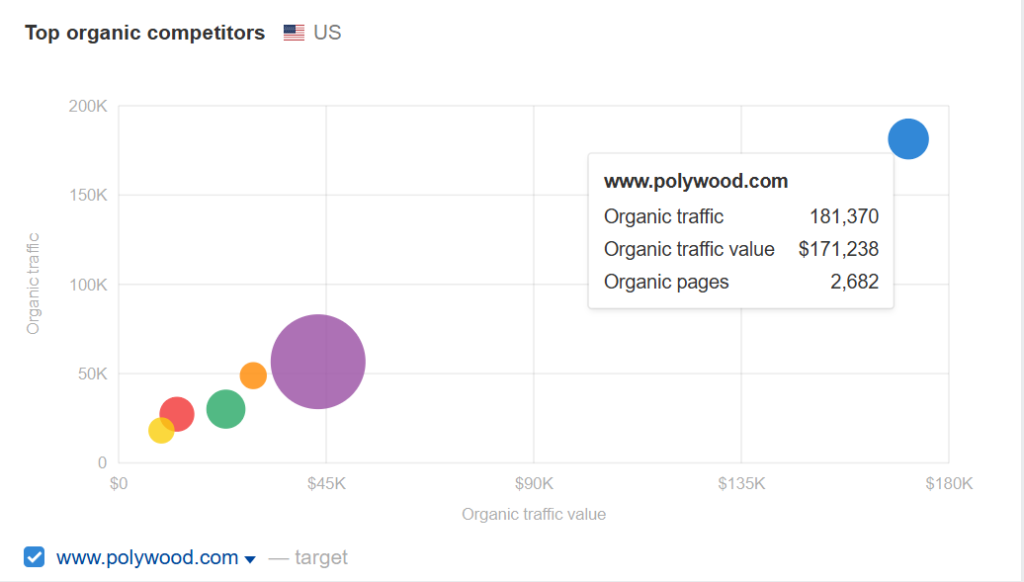Click the Organic pages label in tooltip
The height and width of the screenshot is (582, 1024).
[666, 282]
